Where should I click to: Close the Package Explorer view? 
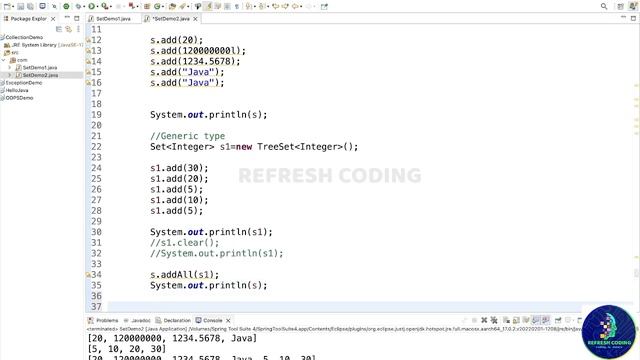pyautogui.click(x=53, y=19)
